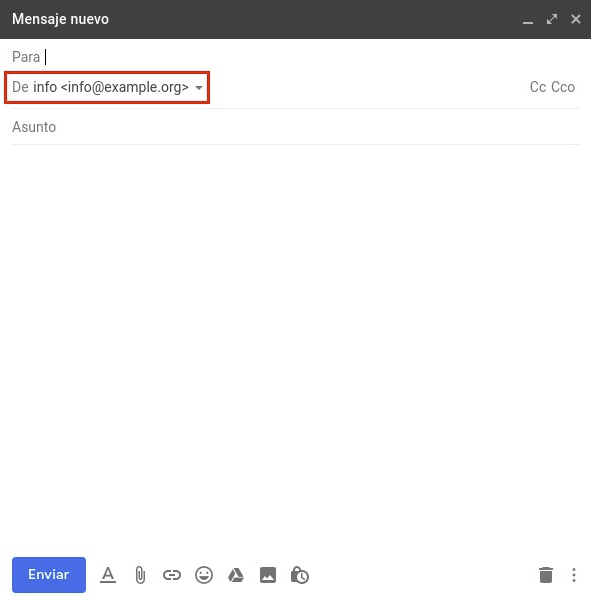Expand compose window to full screen

[x=552, y=19]
